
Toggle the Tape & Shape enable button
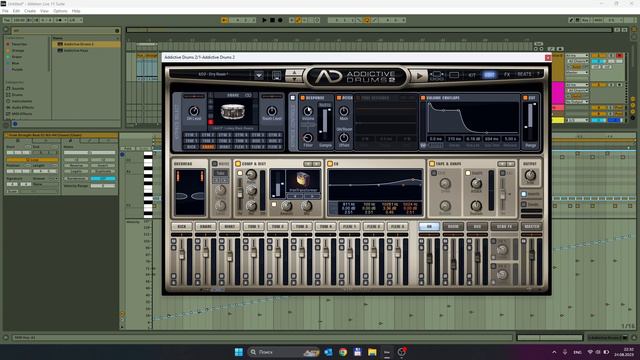(x=431, y=164)
